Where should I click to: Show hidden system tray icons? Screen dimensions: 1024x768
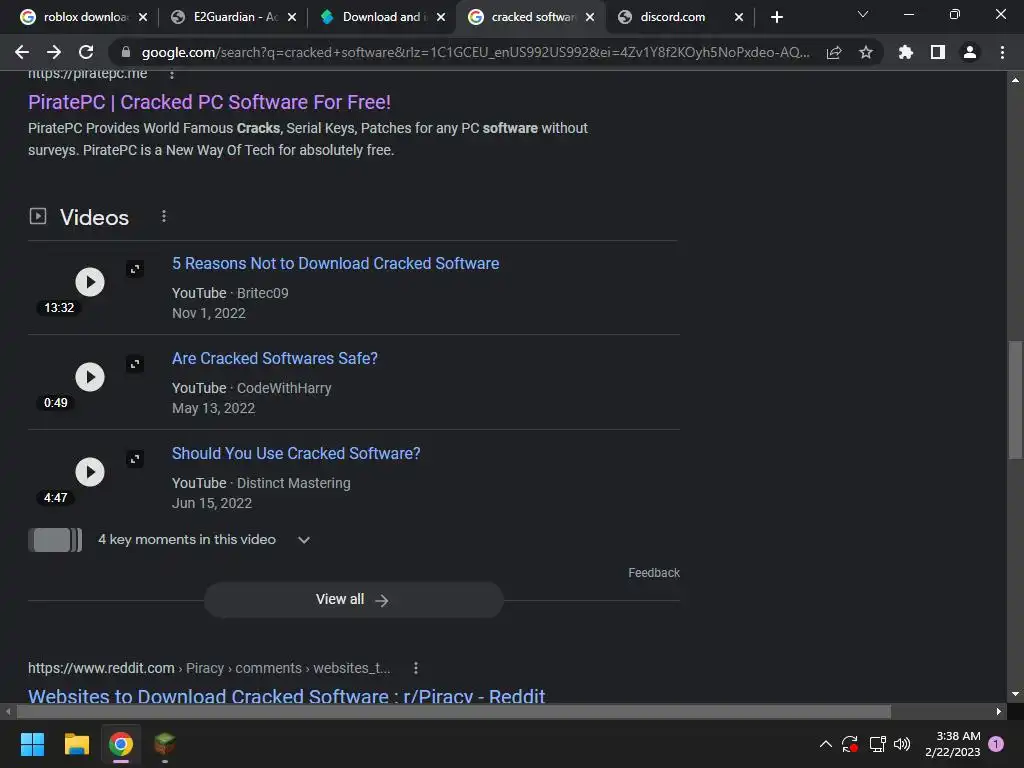click(825, 744)
